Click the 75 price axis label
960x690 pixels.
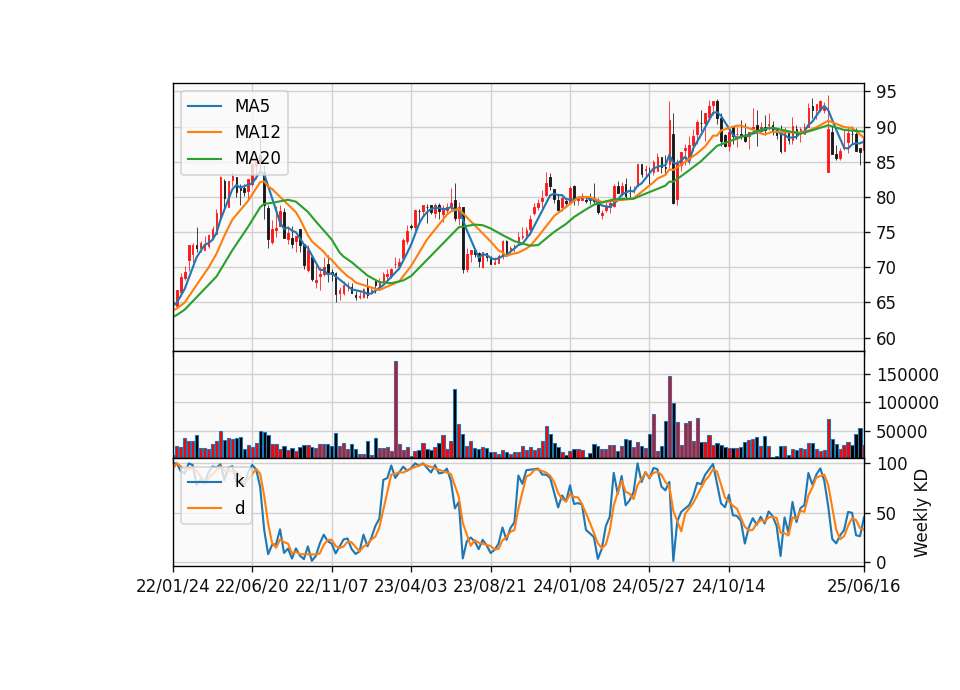point(886,233)
